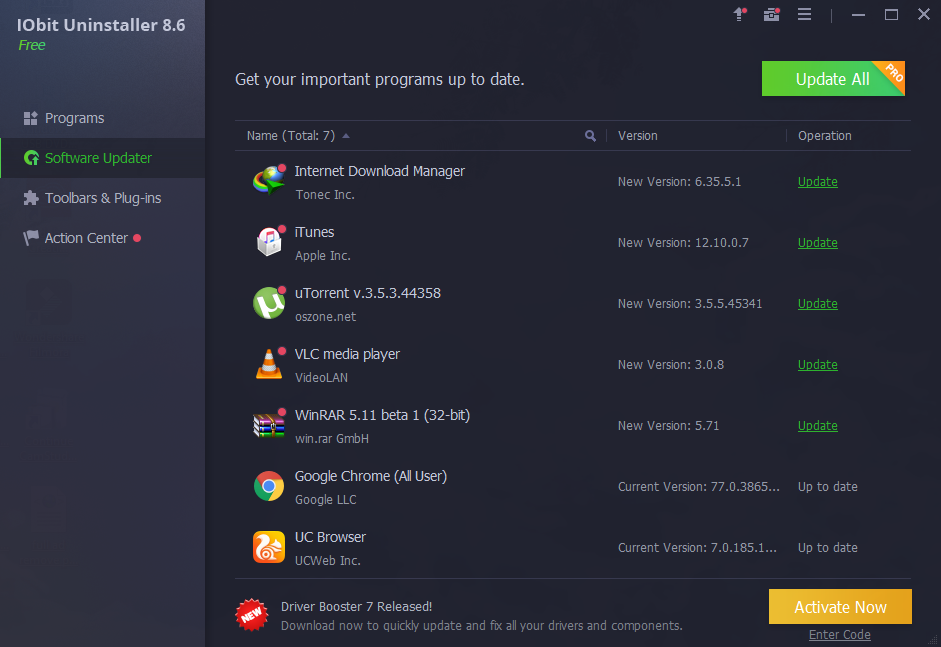Open the hamburger menu in the title bar
Screen dimensions: 941x647
tap(805, 14)
